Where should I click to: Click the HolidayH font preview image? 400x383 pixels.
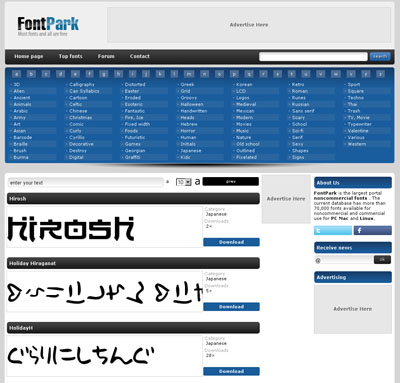pos(105,356)
